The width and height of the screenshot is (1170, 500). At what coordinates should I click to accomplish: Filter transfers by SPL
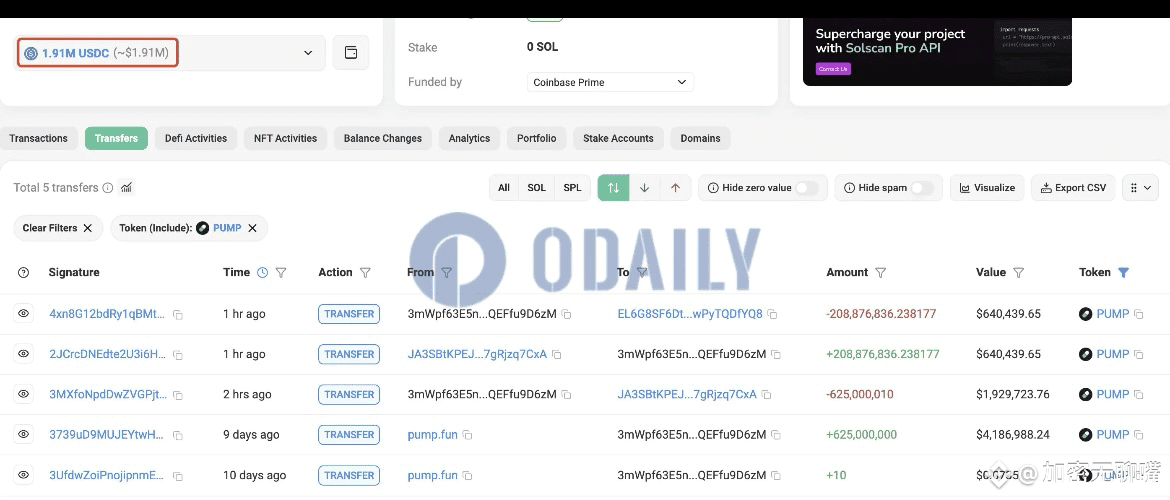click(x=572, y=188)
